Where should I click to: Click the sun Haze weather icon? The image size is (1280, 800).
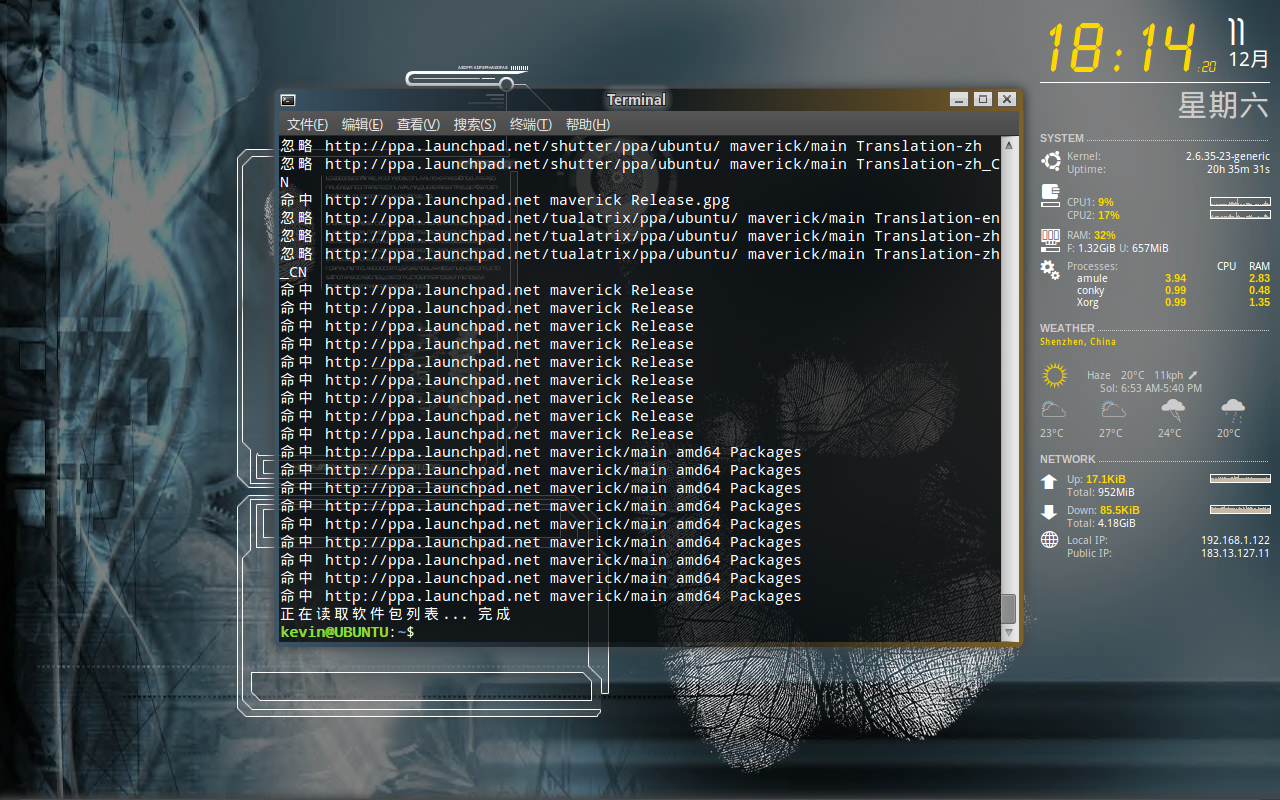pyautogui.click(x=1054, y=376)
